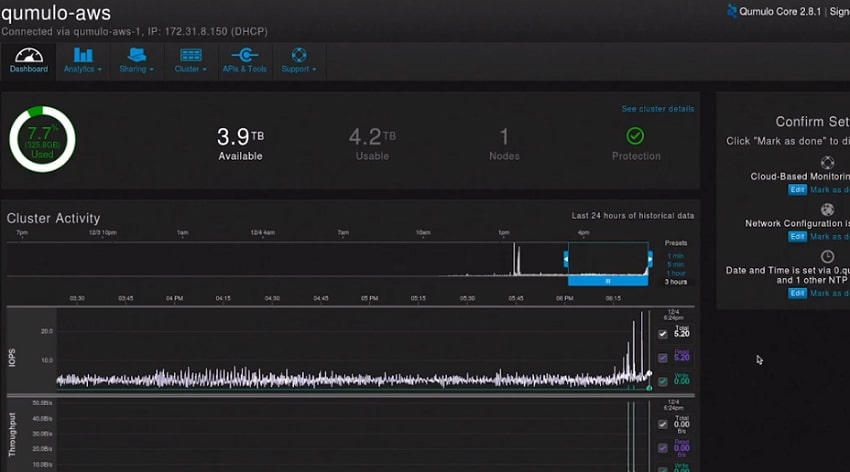Select the 1 min preset
The width and height of the screenshot is (850, 472).
click(675, 256)
